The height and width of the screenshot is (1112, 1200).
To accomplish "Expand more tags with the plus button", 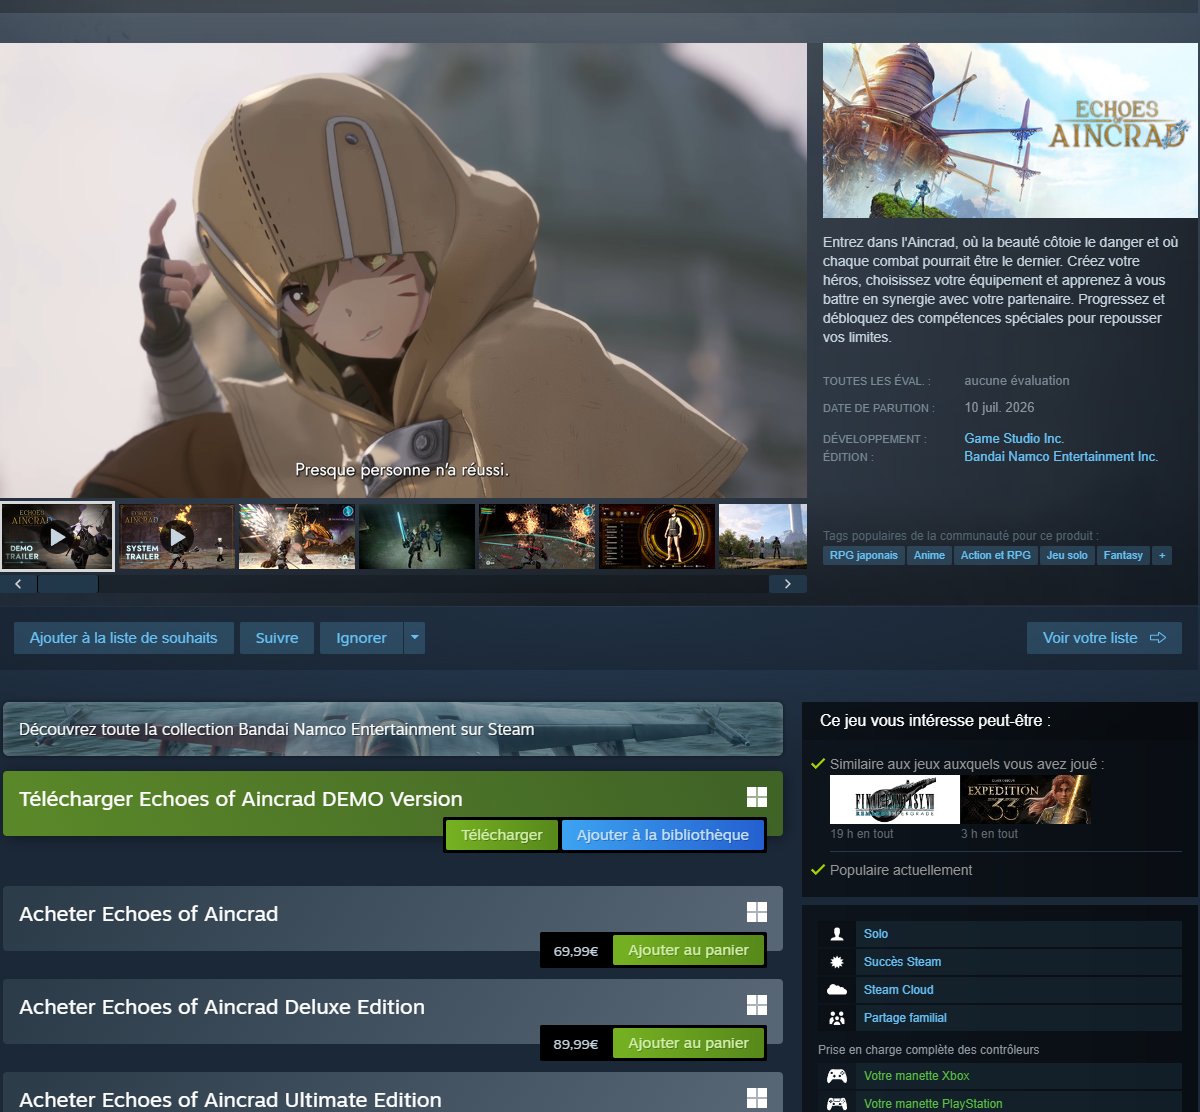I will [1162, 555].
